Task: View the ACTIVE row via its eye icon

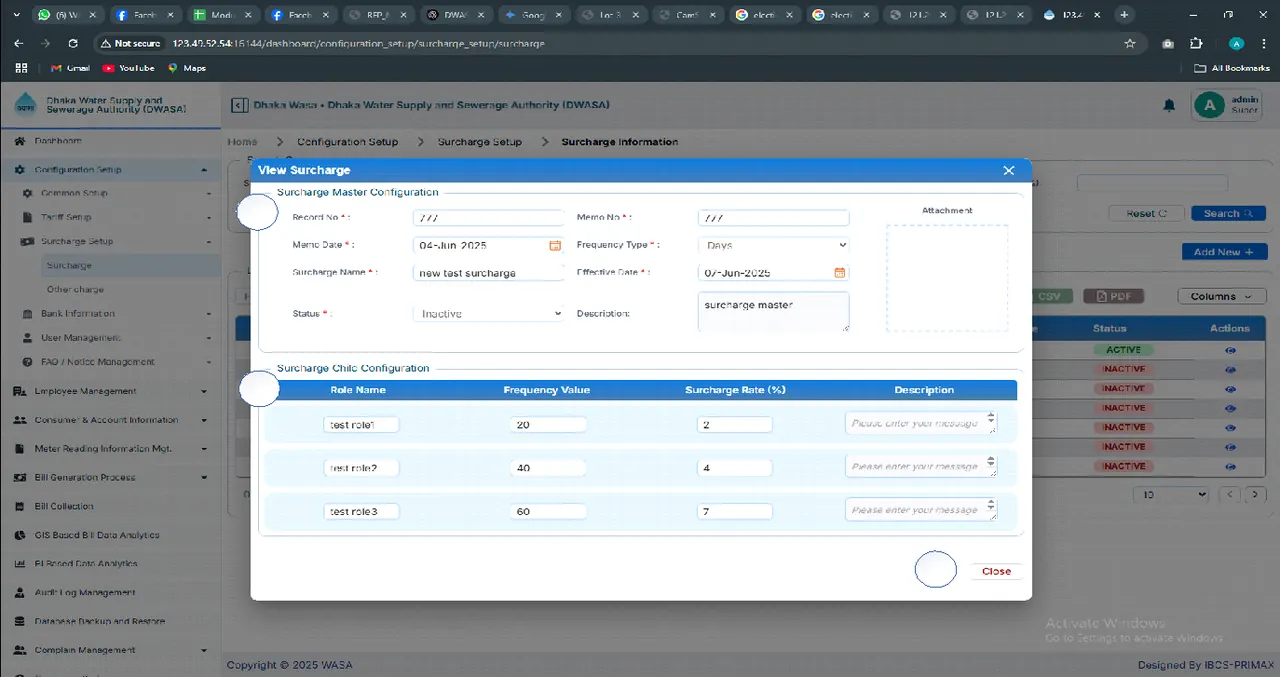Action: pyautogui.click(x=1229, y=350)
